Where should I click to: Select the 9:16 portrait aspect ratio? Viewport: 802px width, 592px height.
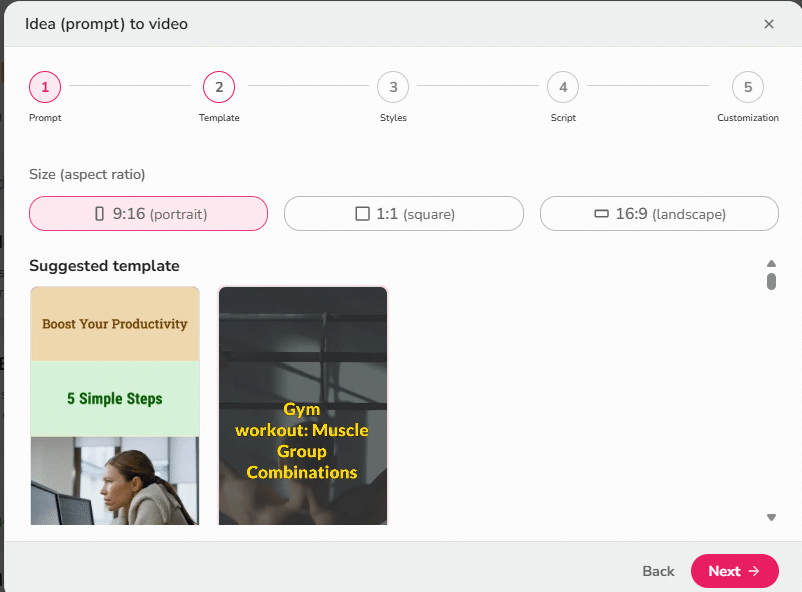pyautogui.click(x=148, y=213)
